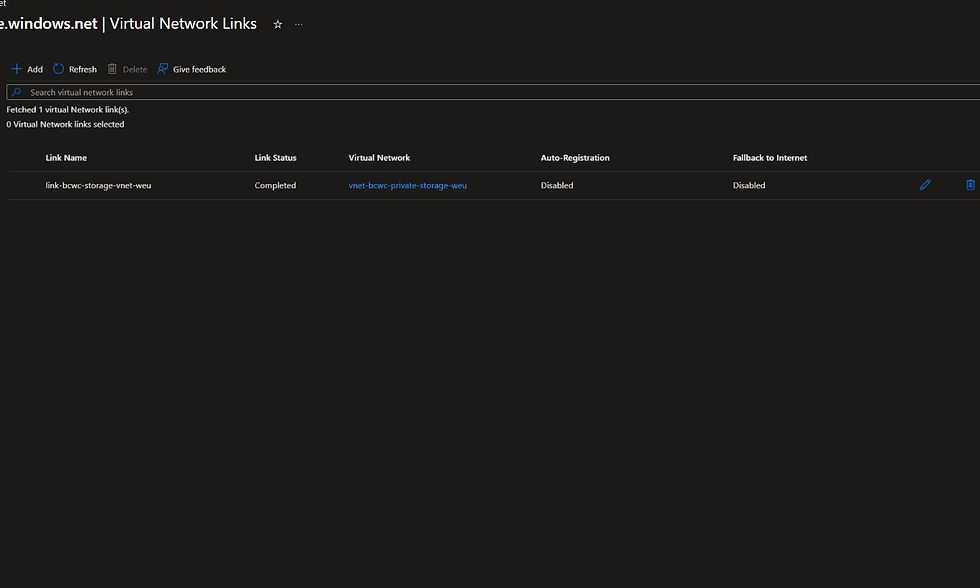The width and height of the screenshot is (980, 588).
Task: Select the link-bcwc-storage-vnet-weu row name
Action: (98, 186)
